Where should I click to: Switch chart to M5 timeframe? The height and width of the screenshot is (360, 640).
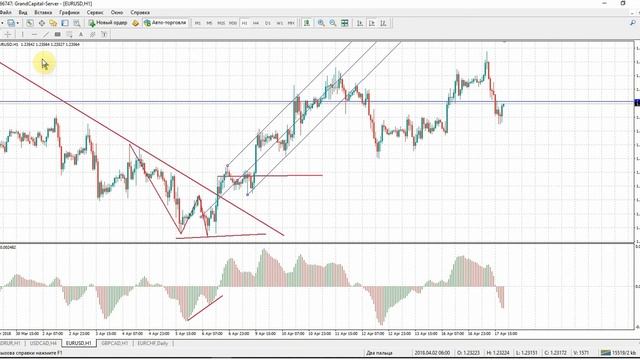click(209, 23)
